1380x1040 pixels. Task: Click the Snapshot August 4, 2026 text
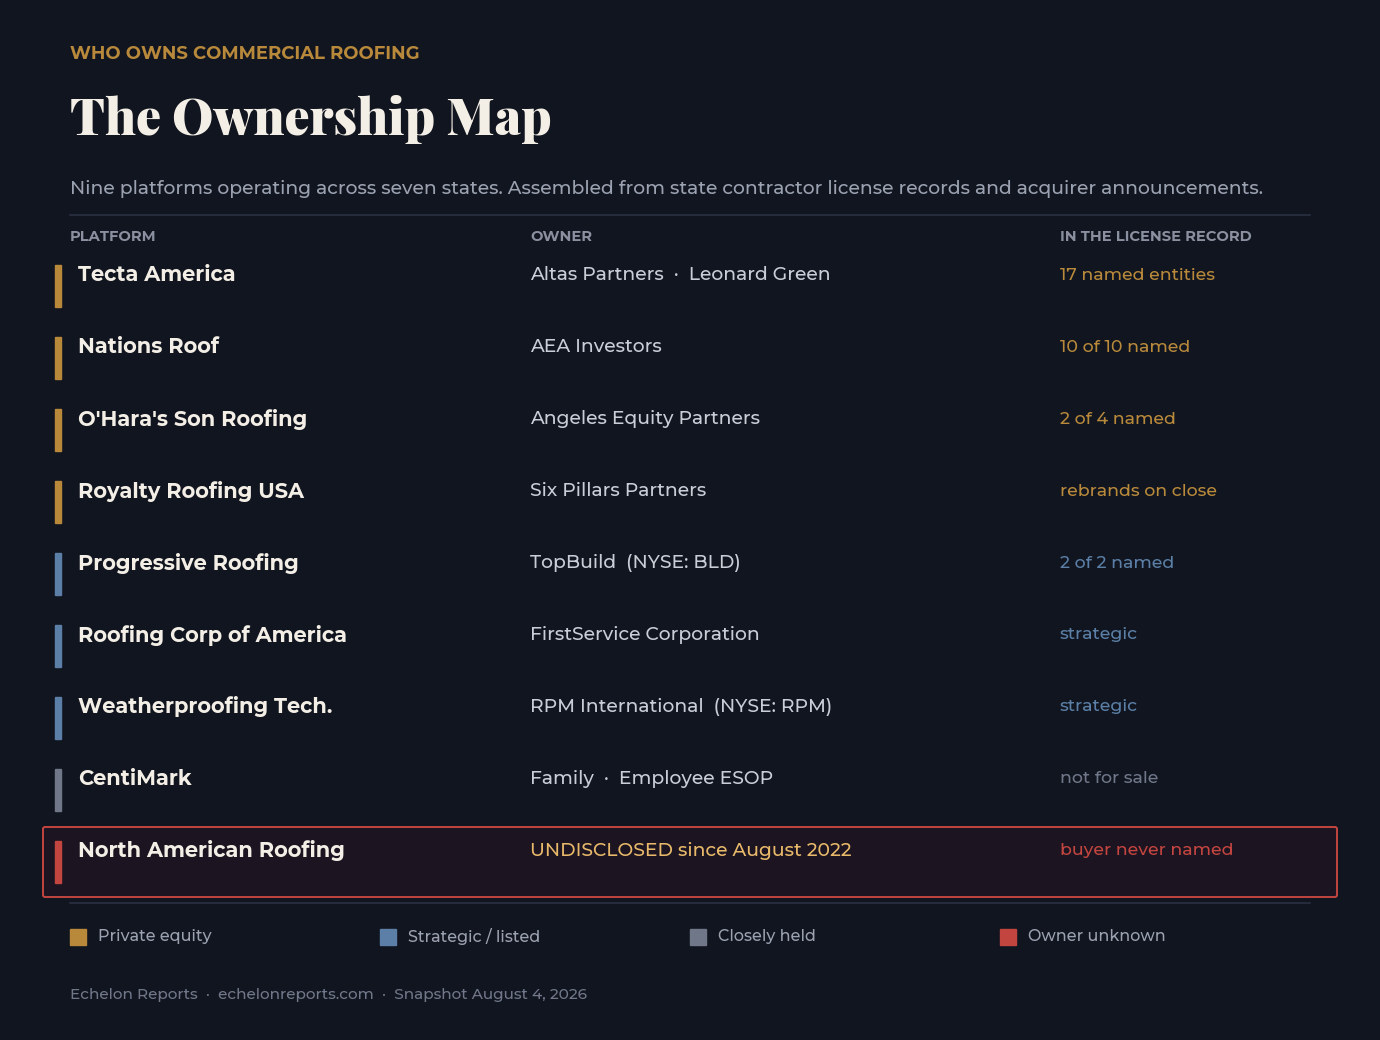click(490, 994)
